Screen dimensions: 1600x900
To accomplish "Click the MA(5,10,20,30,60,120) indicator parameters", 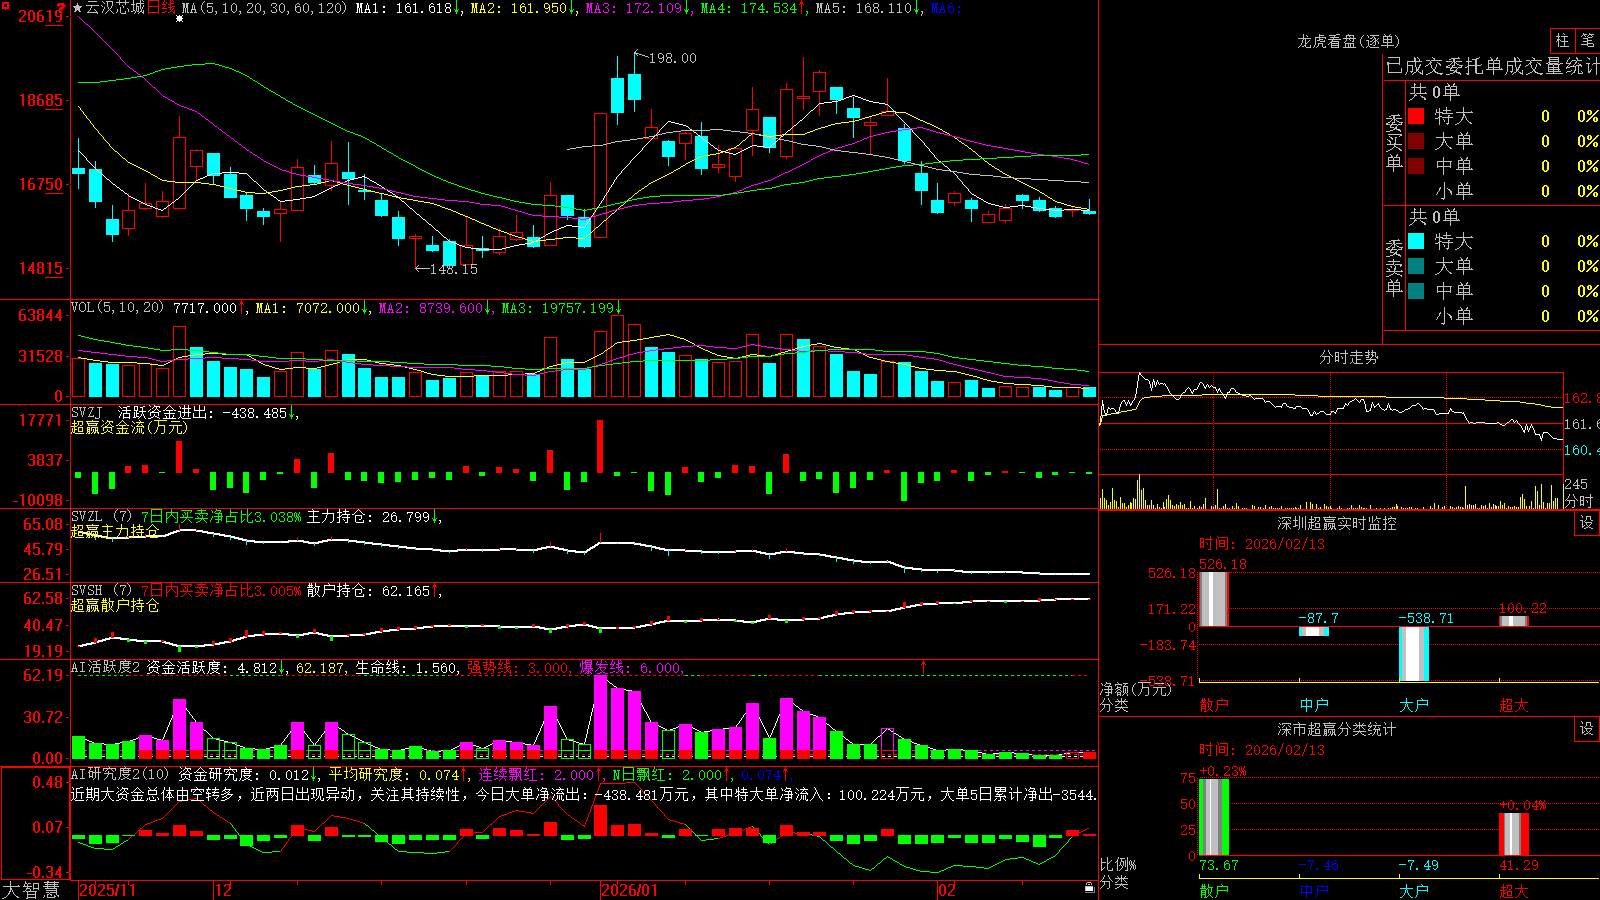I will tap(264, 8).
